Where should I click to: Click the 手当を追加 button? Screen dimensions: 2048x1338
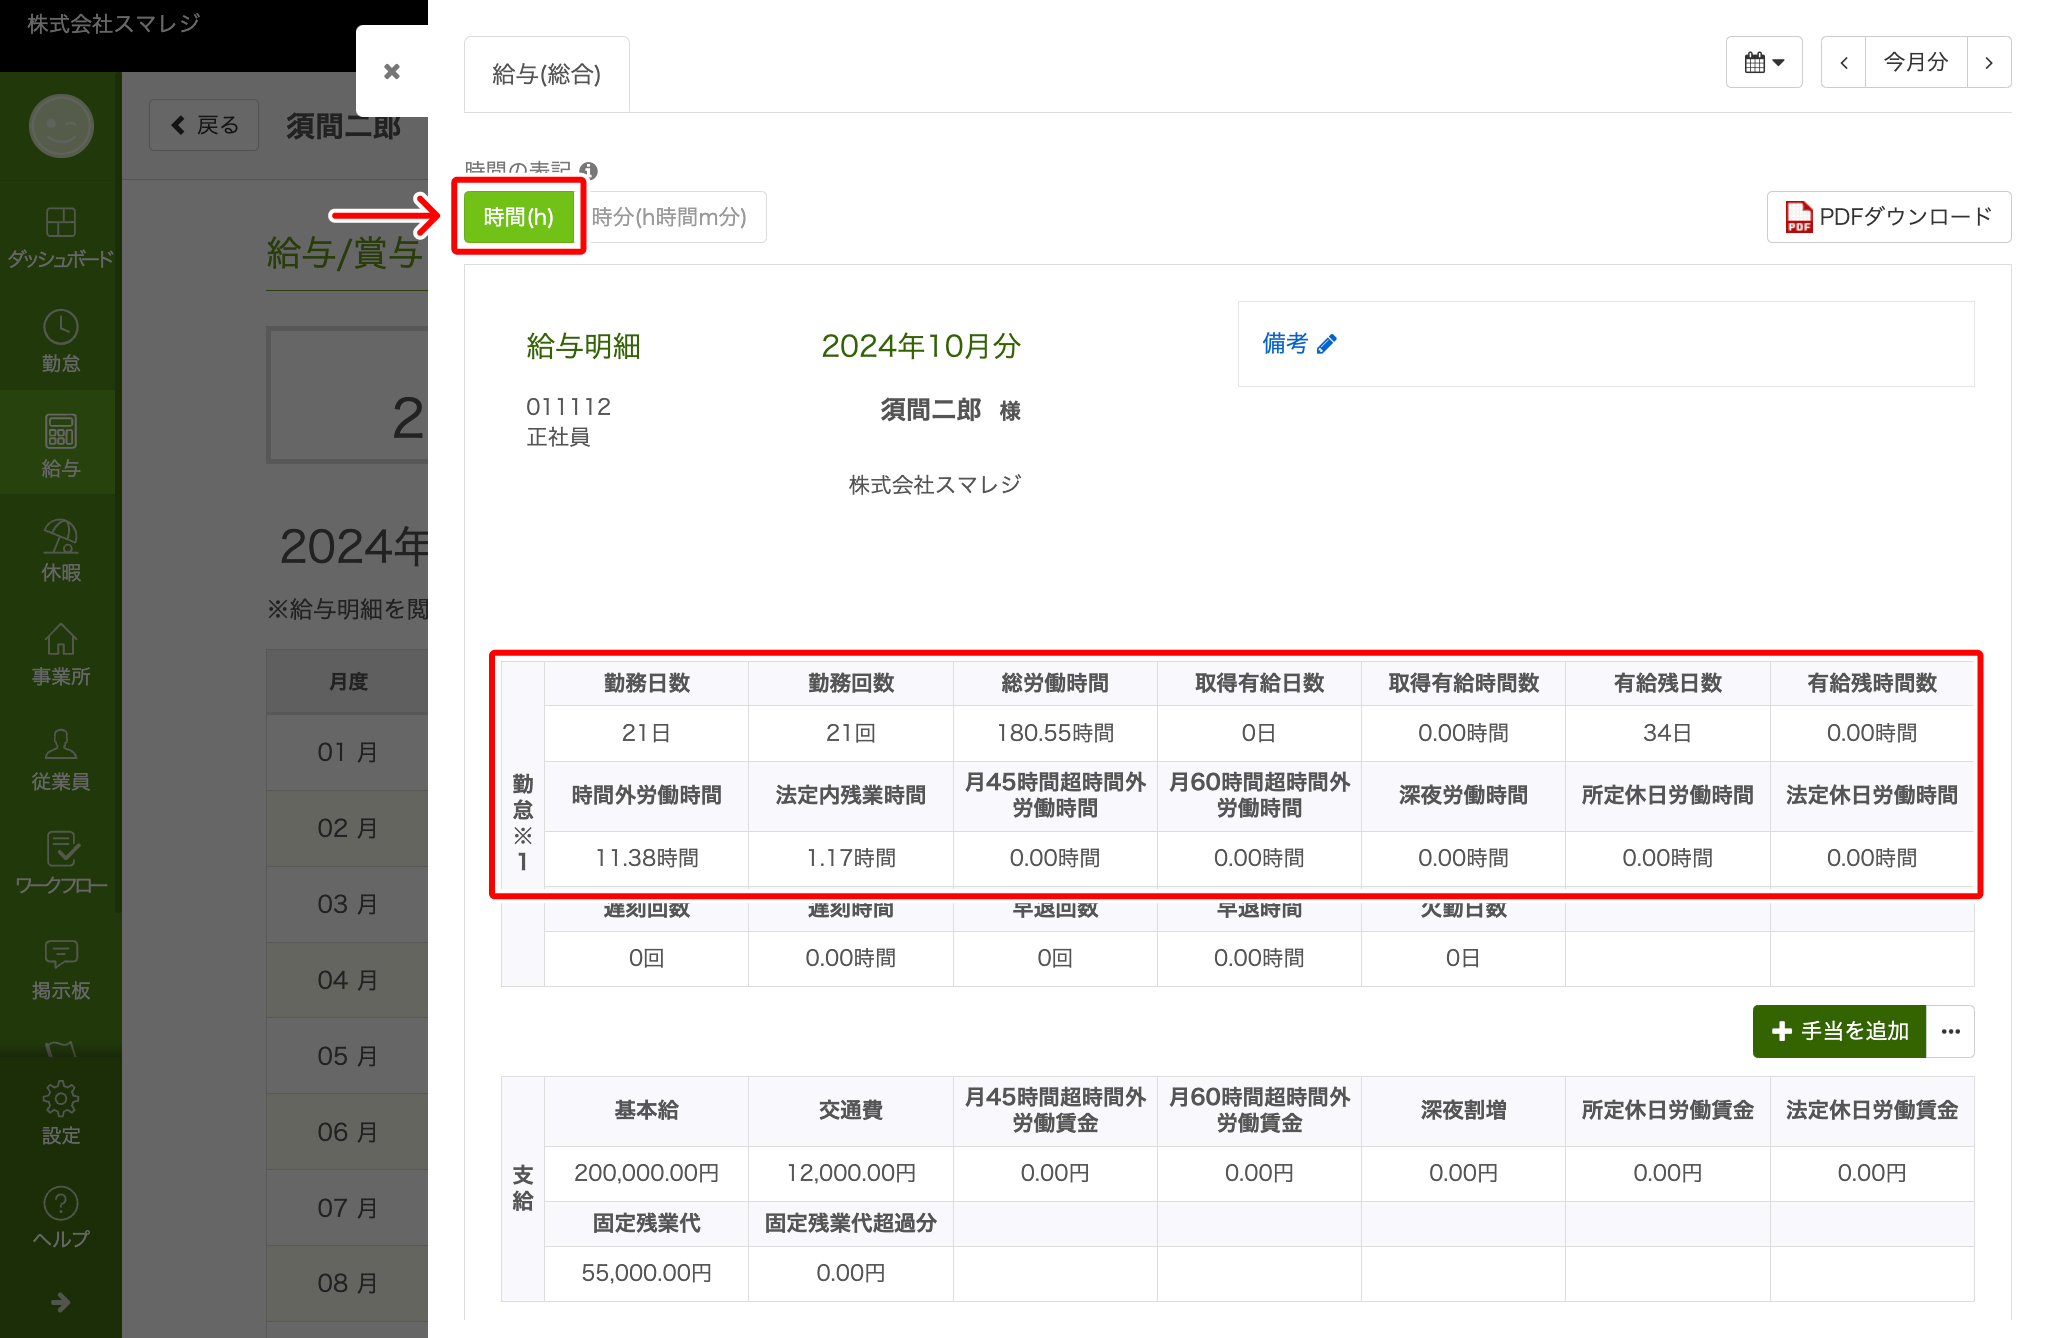pyautogui.click(x=1839, y=1031)
